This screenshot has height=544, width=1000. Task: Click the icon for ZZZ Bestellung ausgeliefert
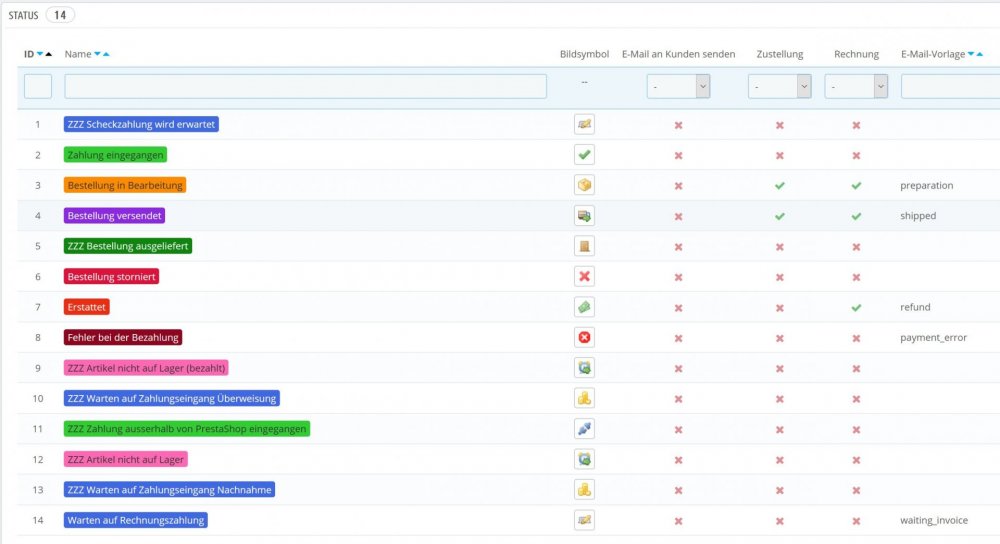584,246
